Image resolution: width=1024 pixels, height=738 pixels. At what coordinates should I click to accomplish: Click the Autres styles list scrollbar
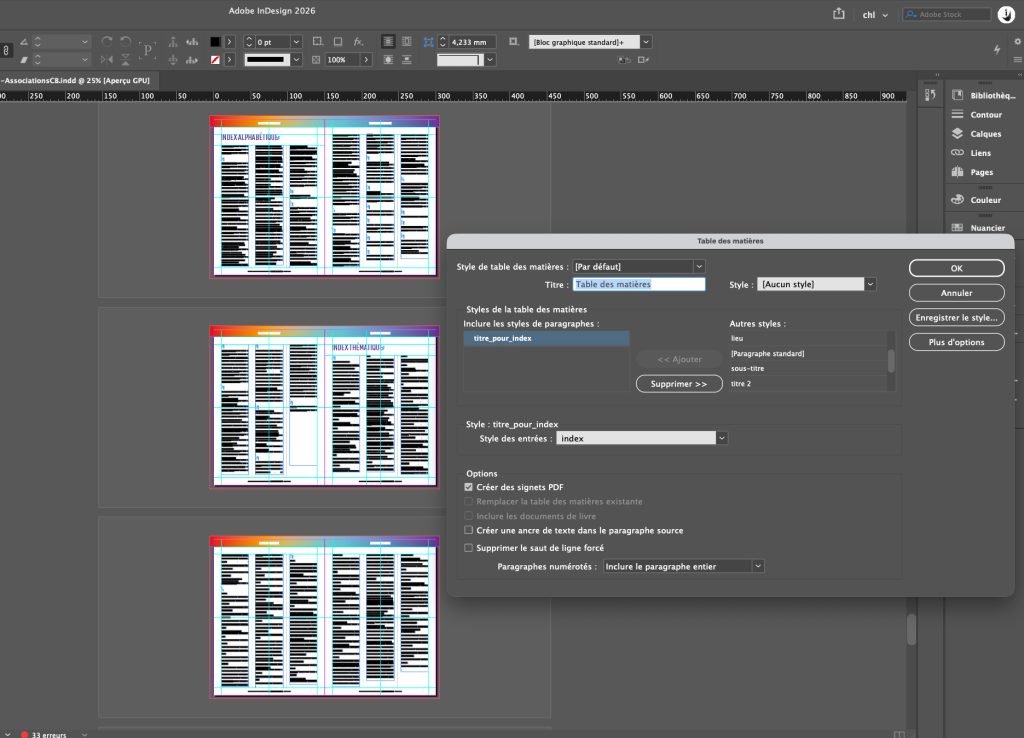click(891, 361)
